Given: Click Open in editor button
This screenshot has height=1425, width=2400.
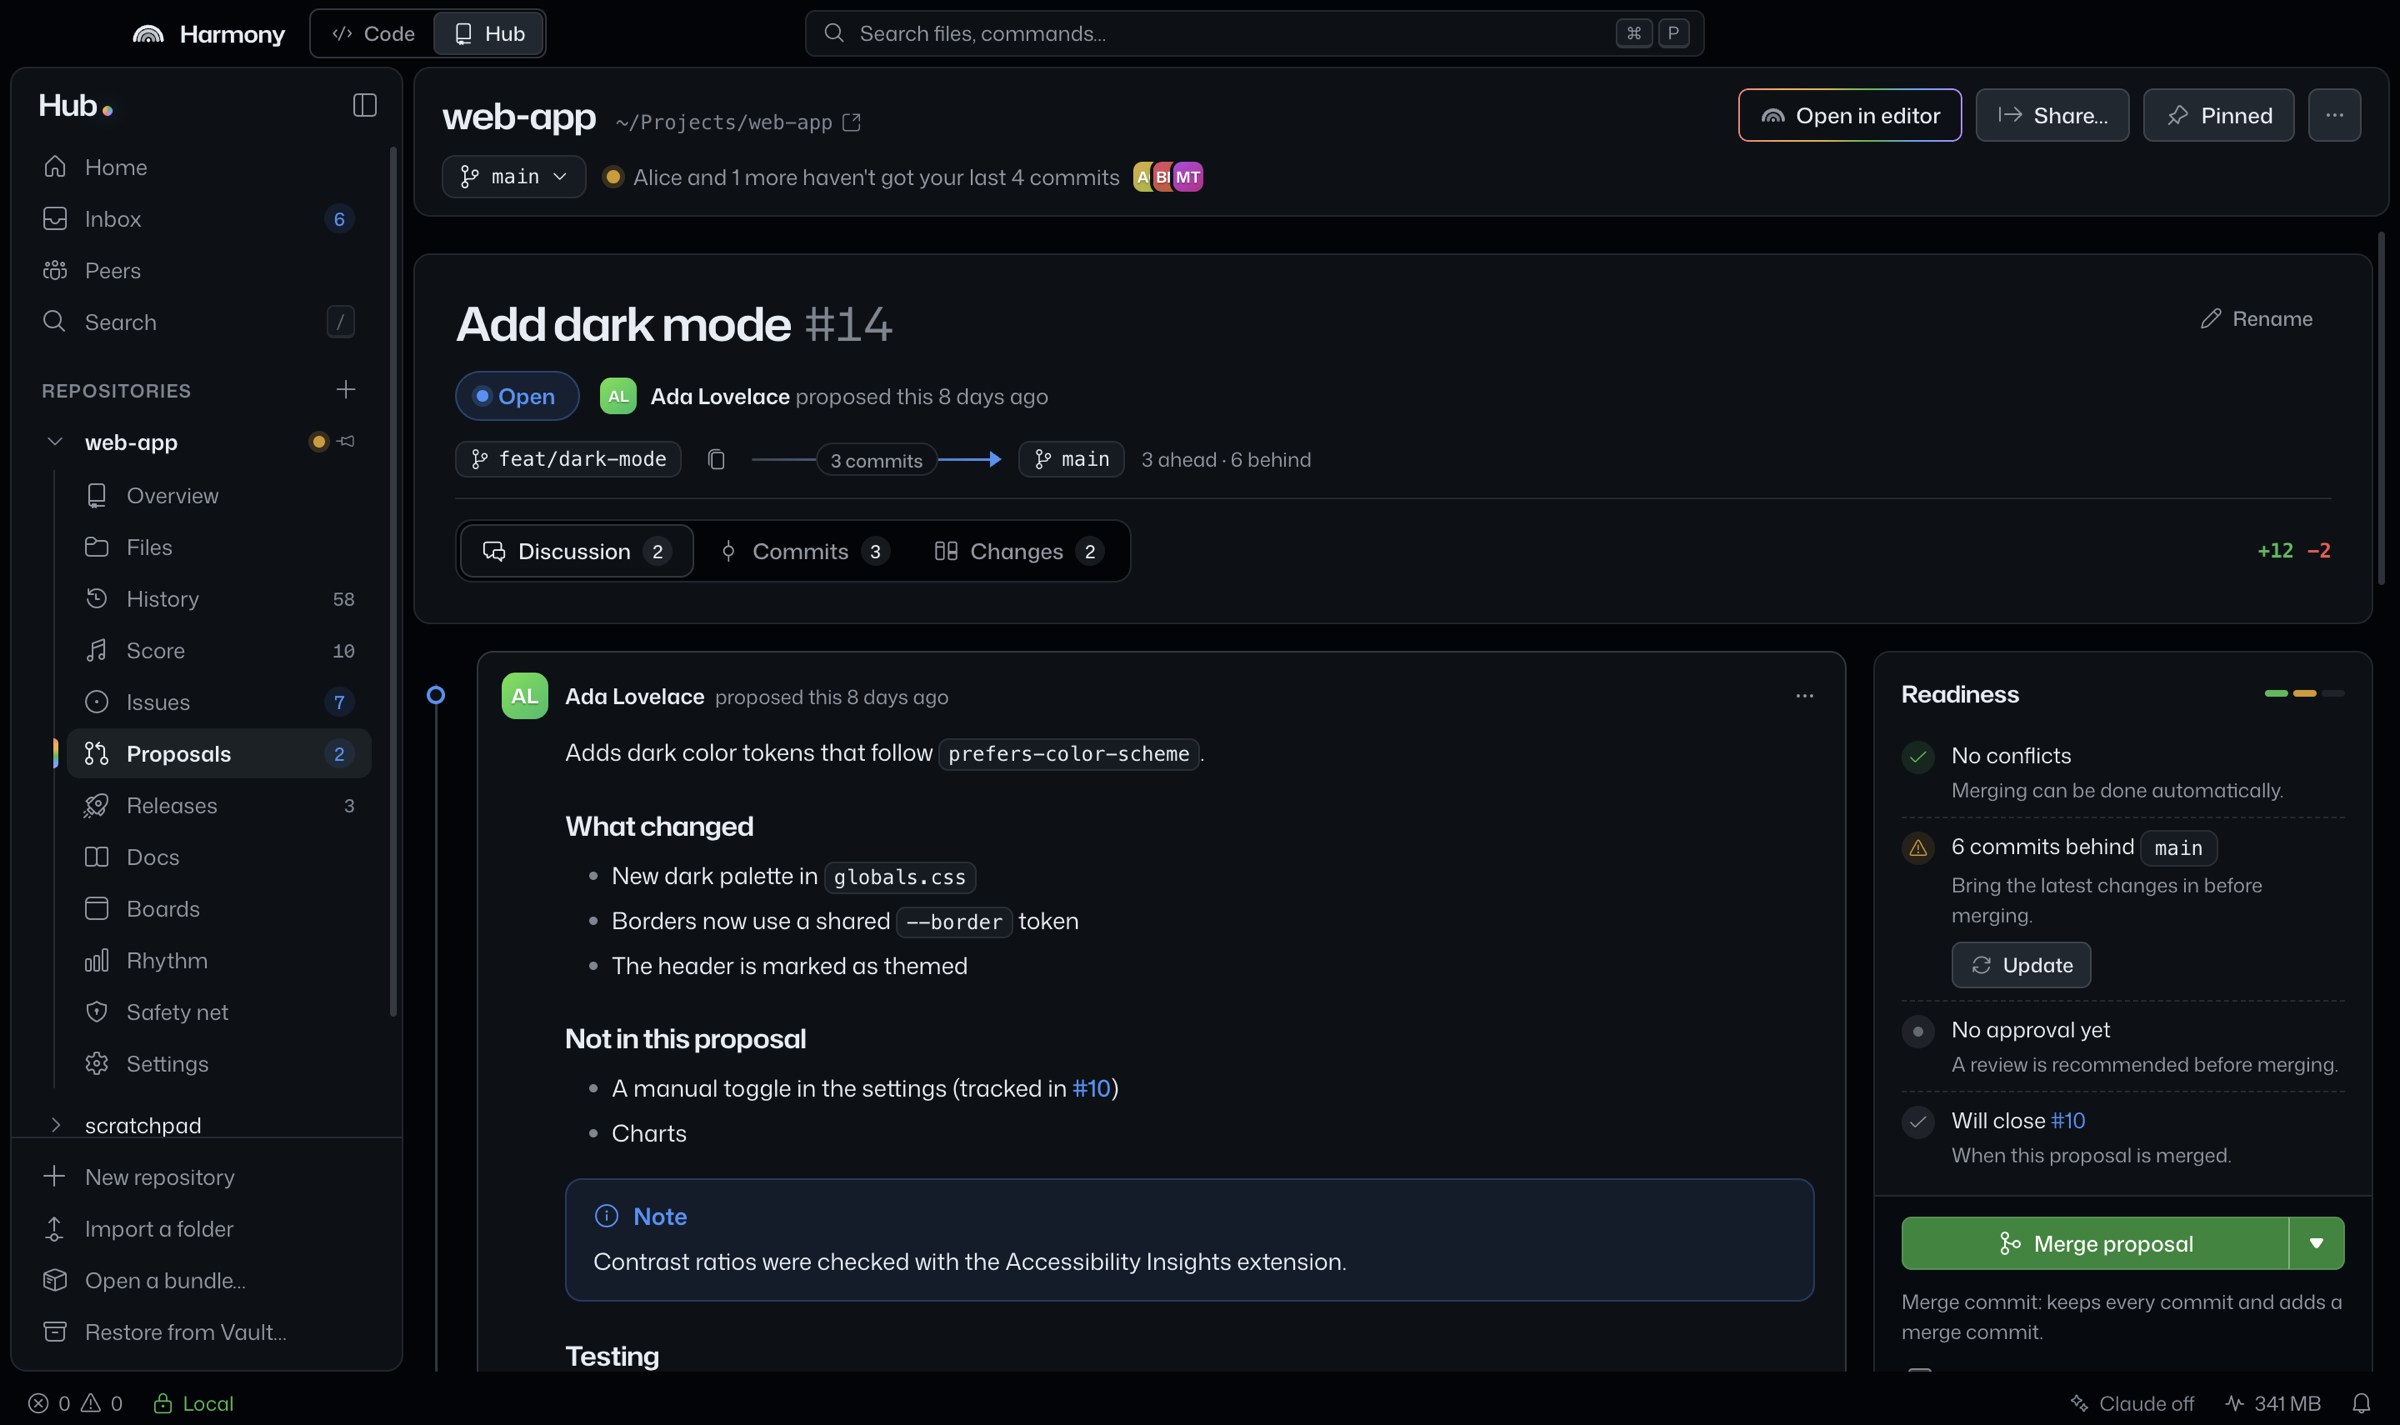Looking at the screenshot, I should 1849,115.
